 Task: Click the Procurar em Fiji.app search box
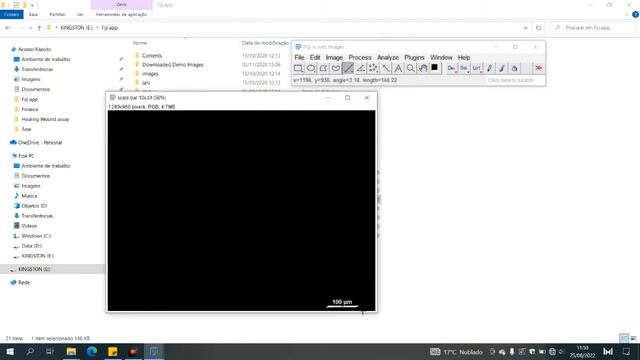[592, 28]
